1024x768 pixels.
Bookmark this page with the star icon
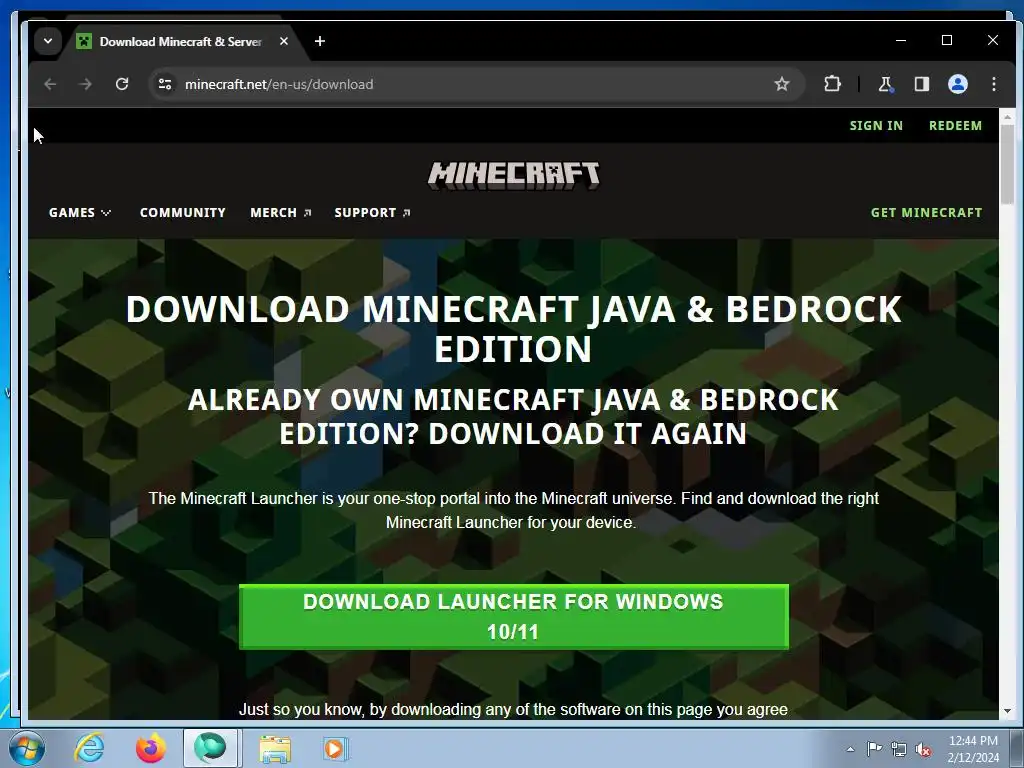782,84
